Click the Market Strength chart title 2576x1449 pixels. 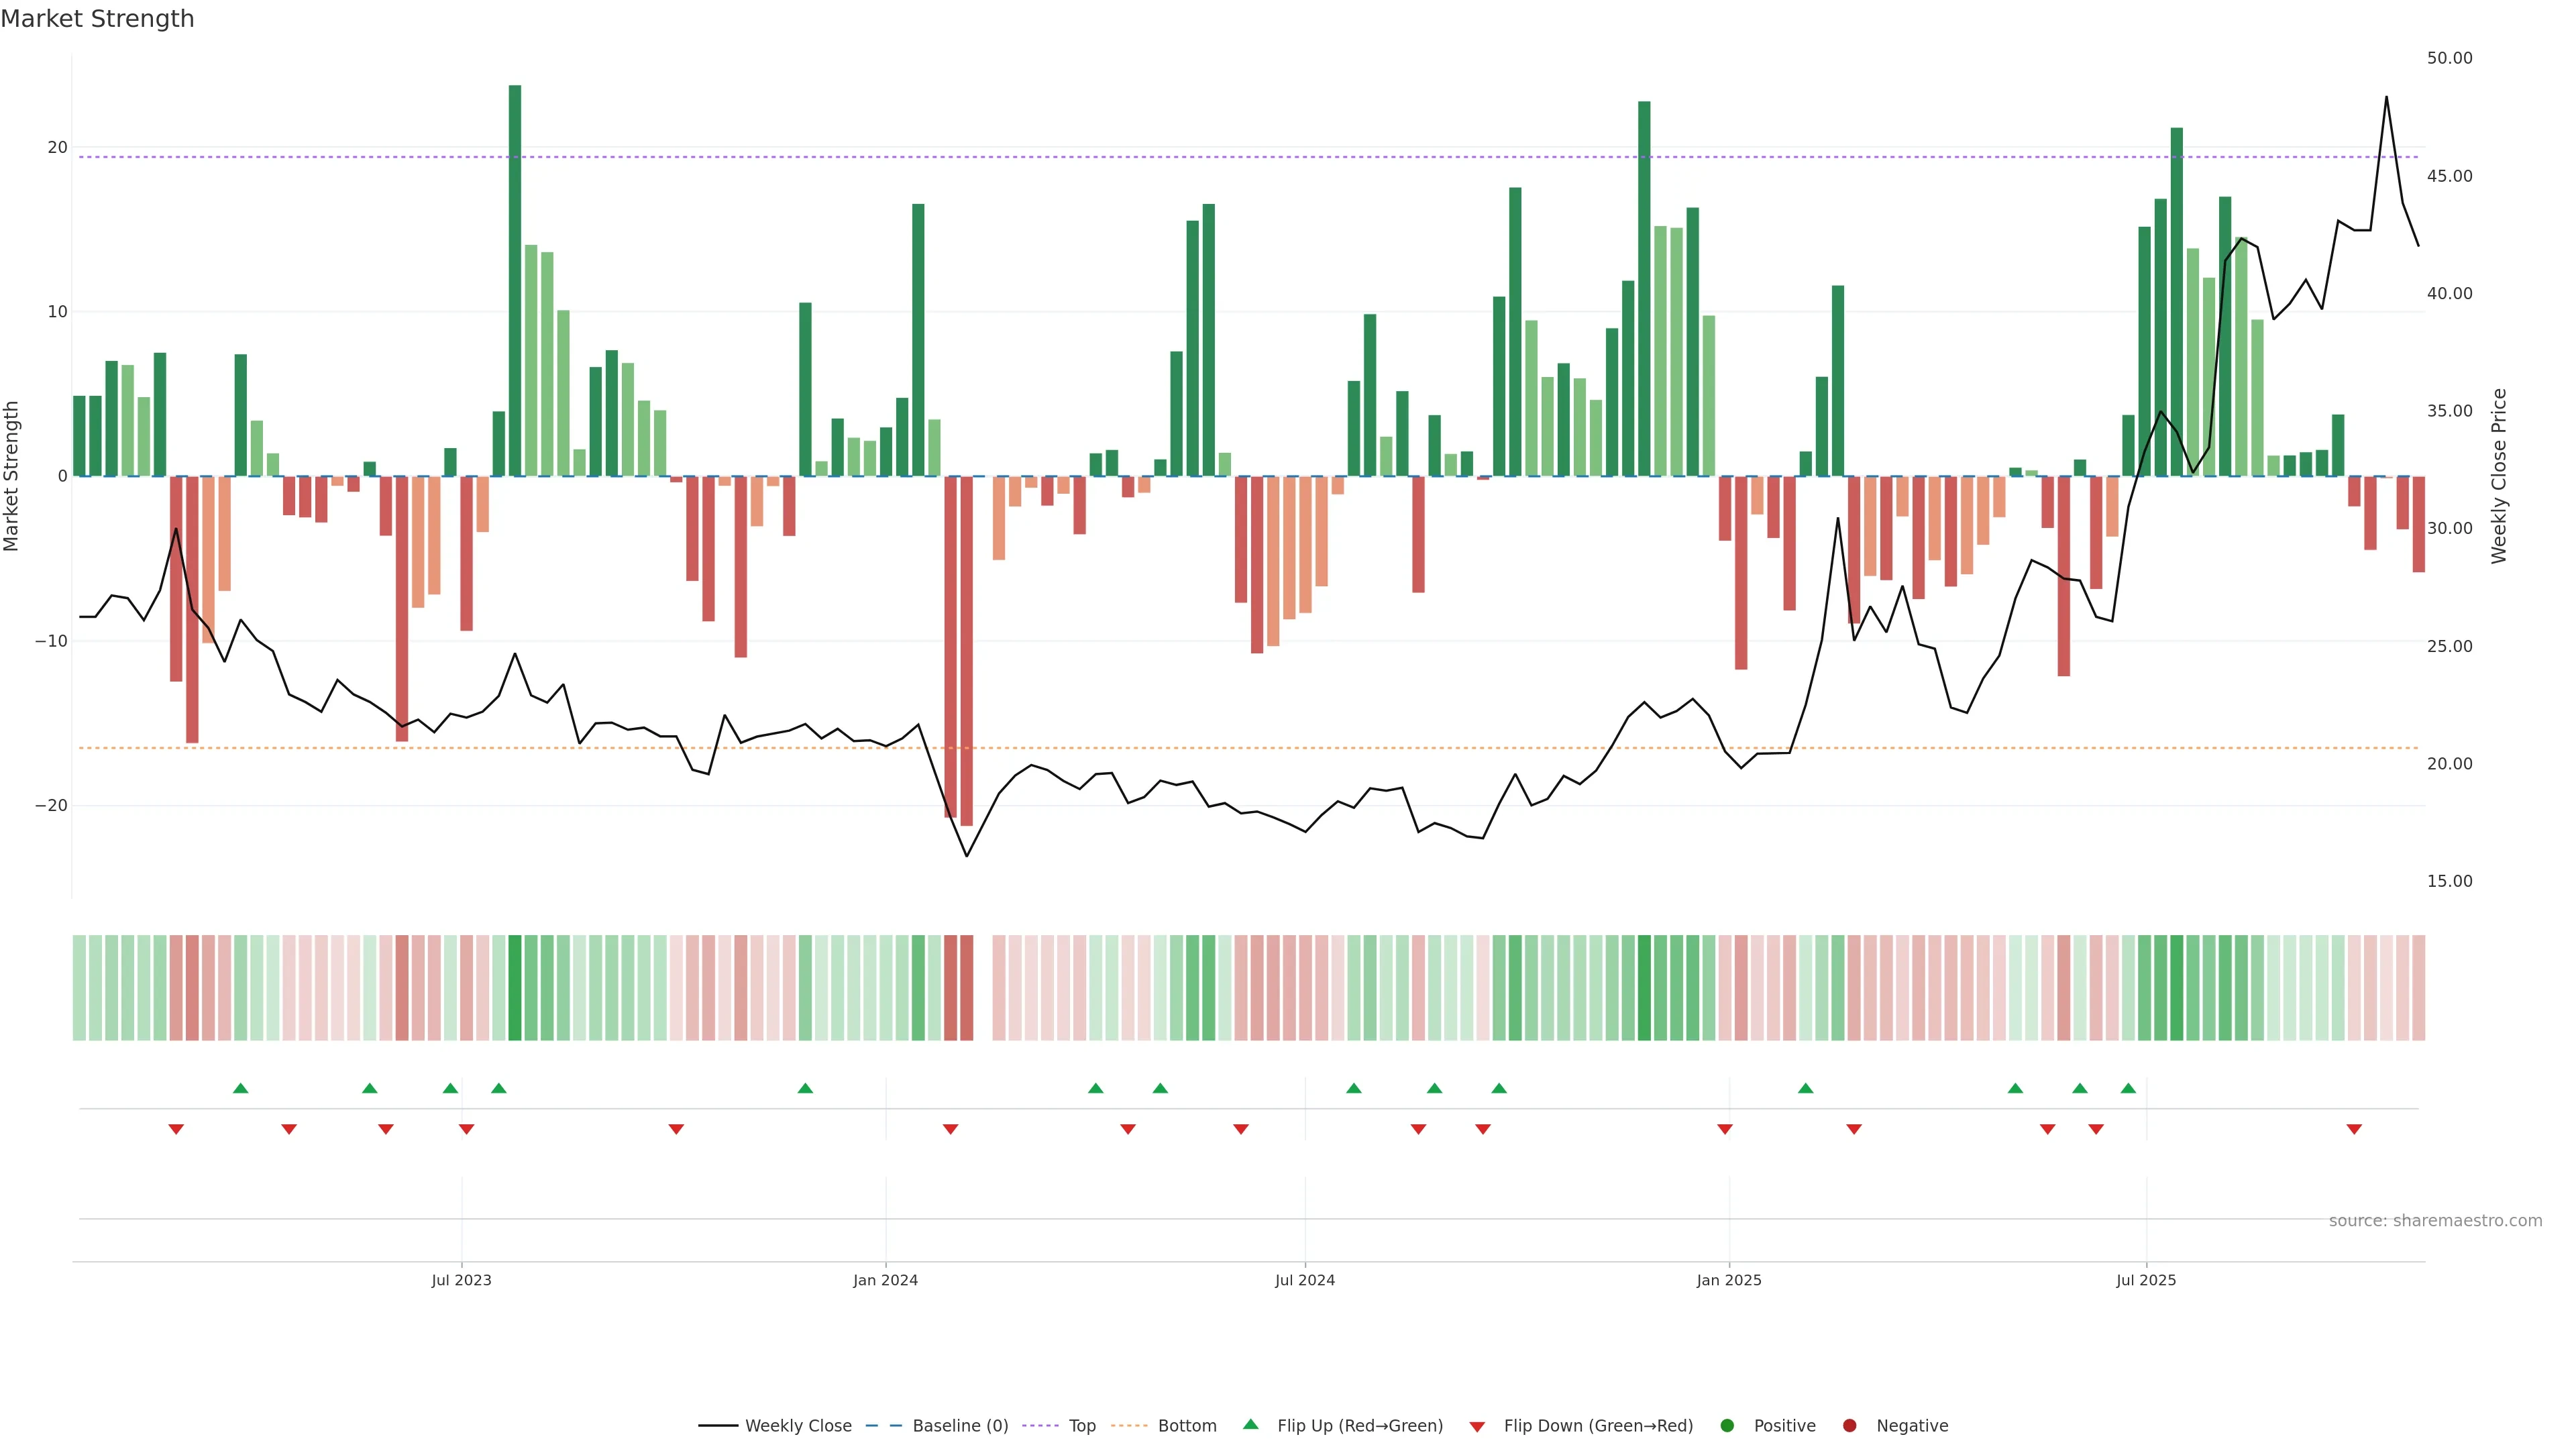tap(97, 19)
